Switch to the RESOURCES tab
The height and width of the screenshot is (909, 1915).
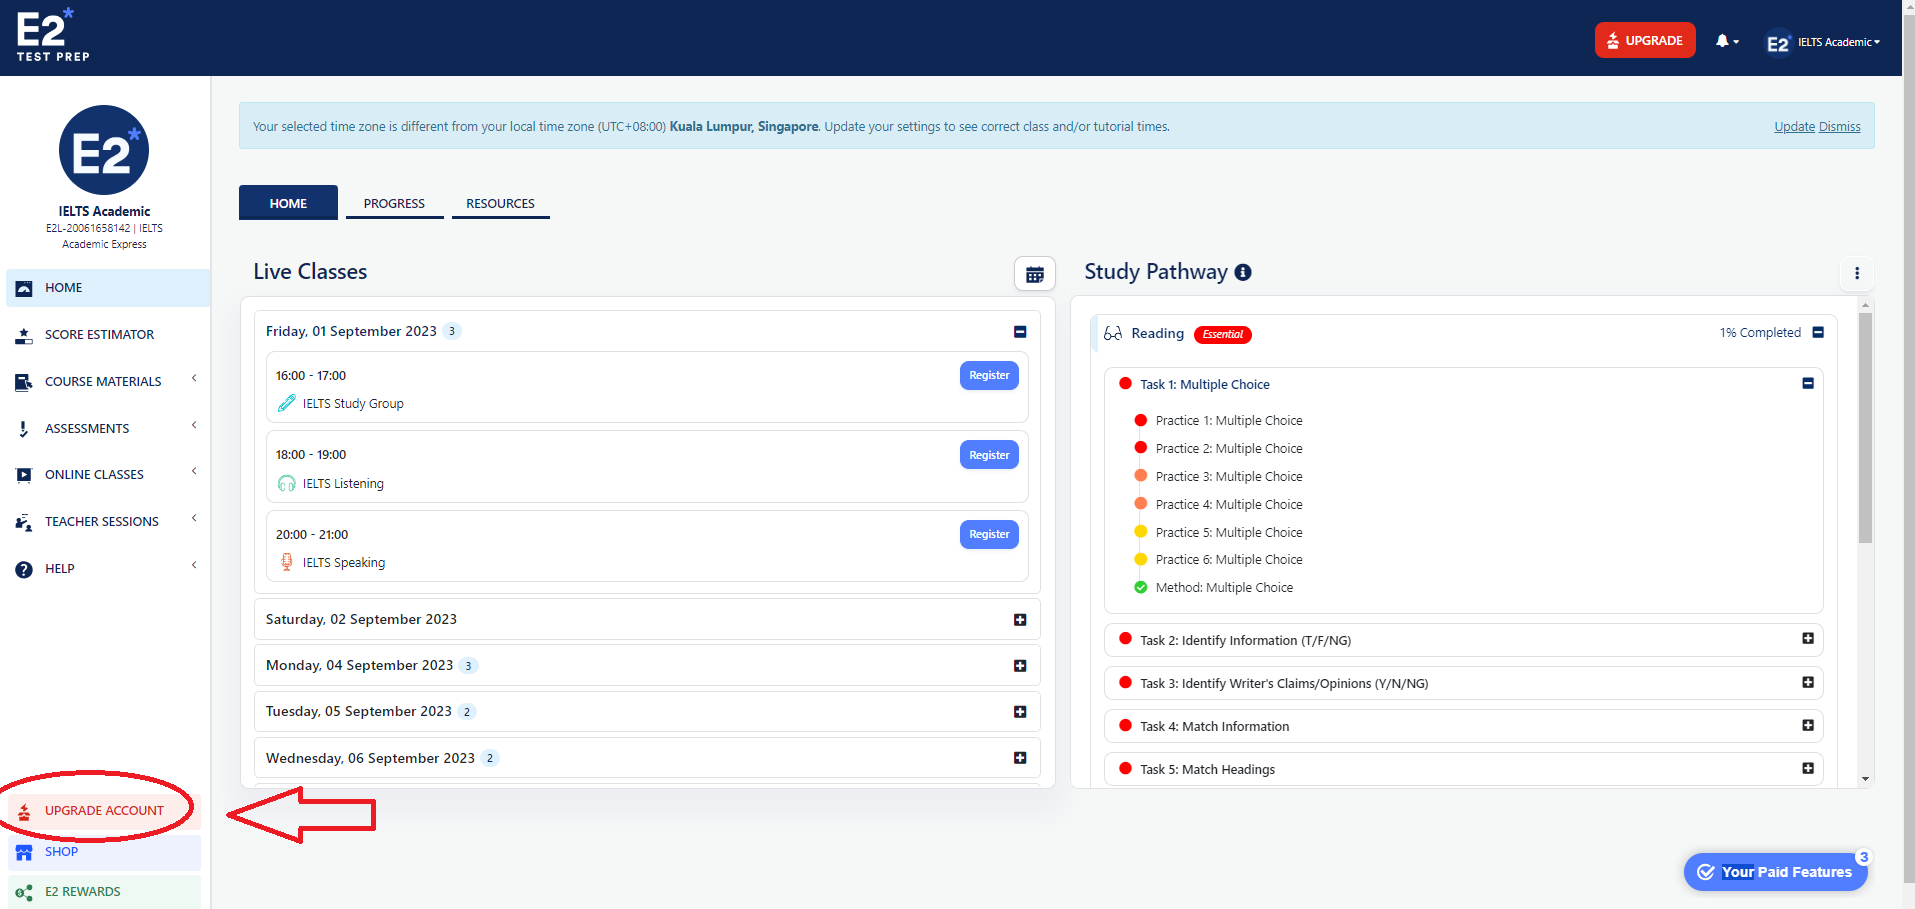click(500, 203)
